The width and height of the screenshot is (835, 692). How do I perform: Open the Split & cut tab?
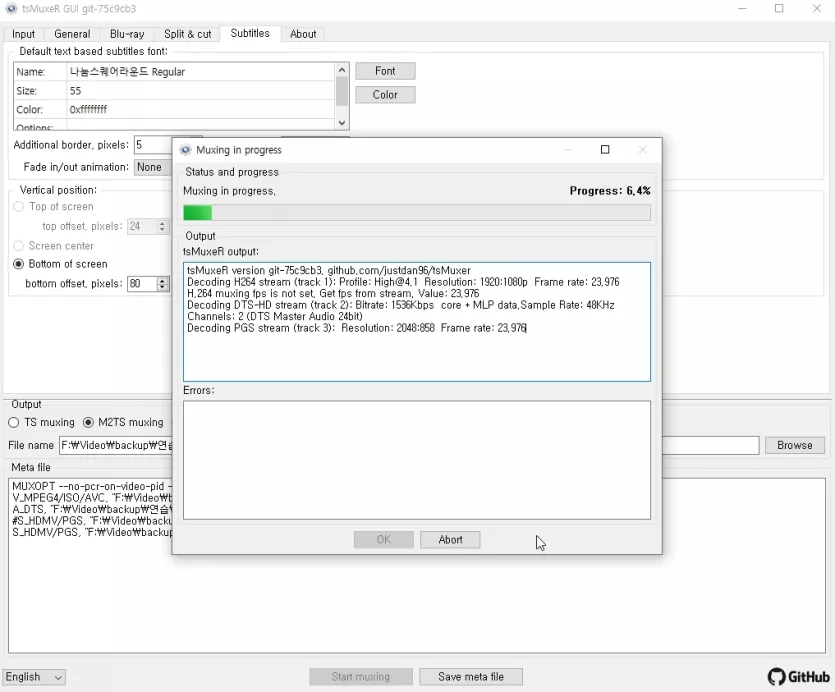(187, 34)
